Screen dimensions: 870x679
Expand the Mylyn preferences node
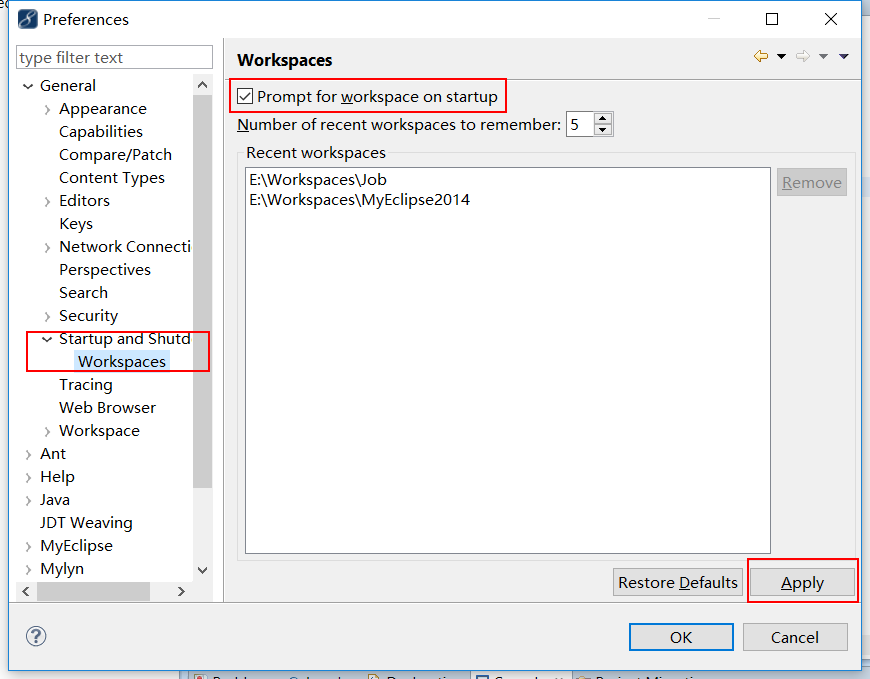pyautogui.click(x=28, y=570)
